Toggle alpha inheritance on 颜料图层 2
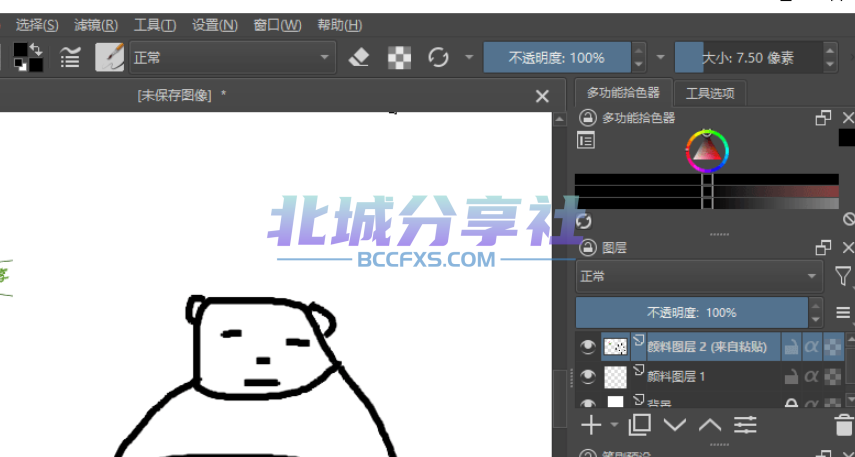Image resolution: width=855 pixels, height=457 pixels. [811, 346]
